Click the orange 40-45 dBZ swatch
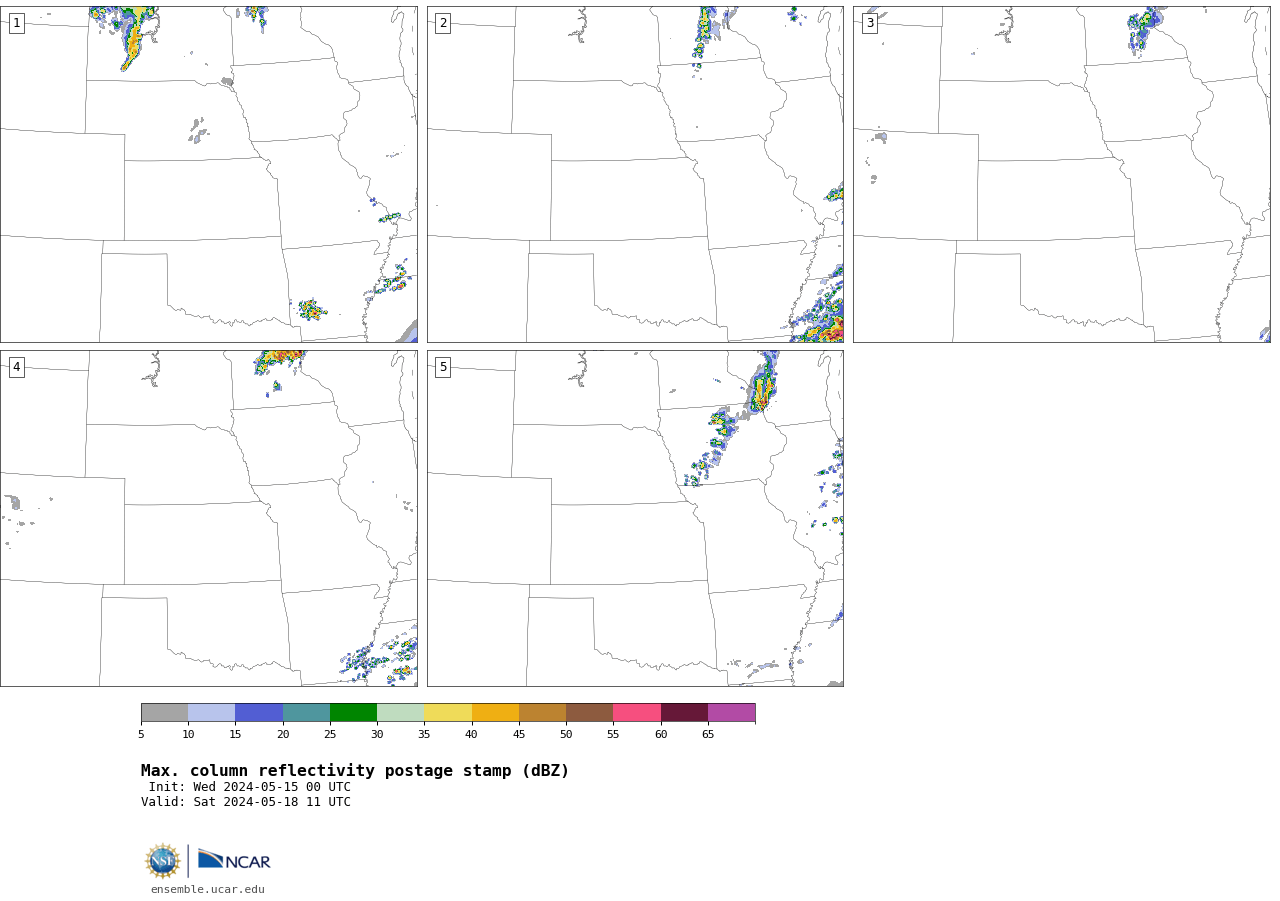This screenshot has width=1280, height=901. click(x=495, y=713)
